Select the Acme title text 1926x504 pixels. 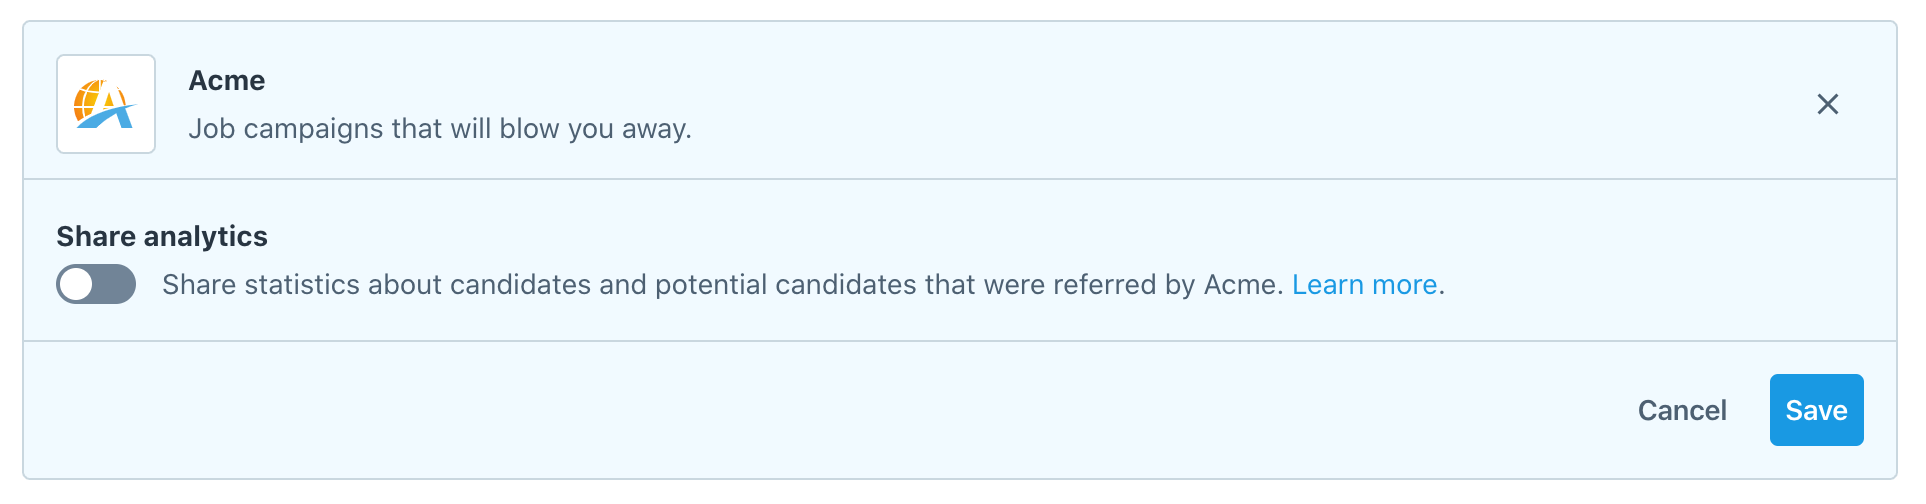click(x=227, y=81)
